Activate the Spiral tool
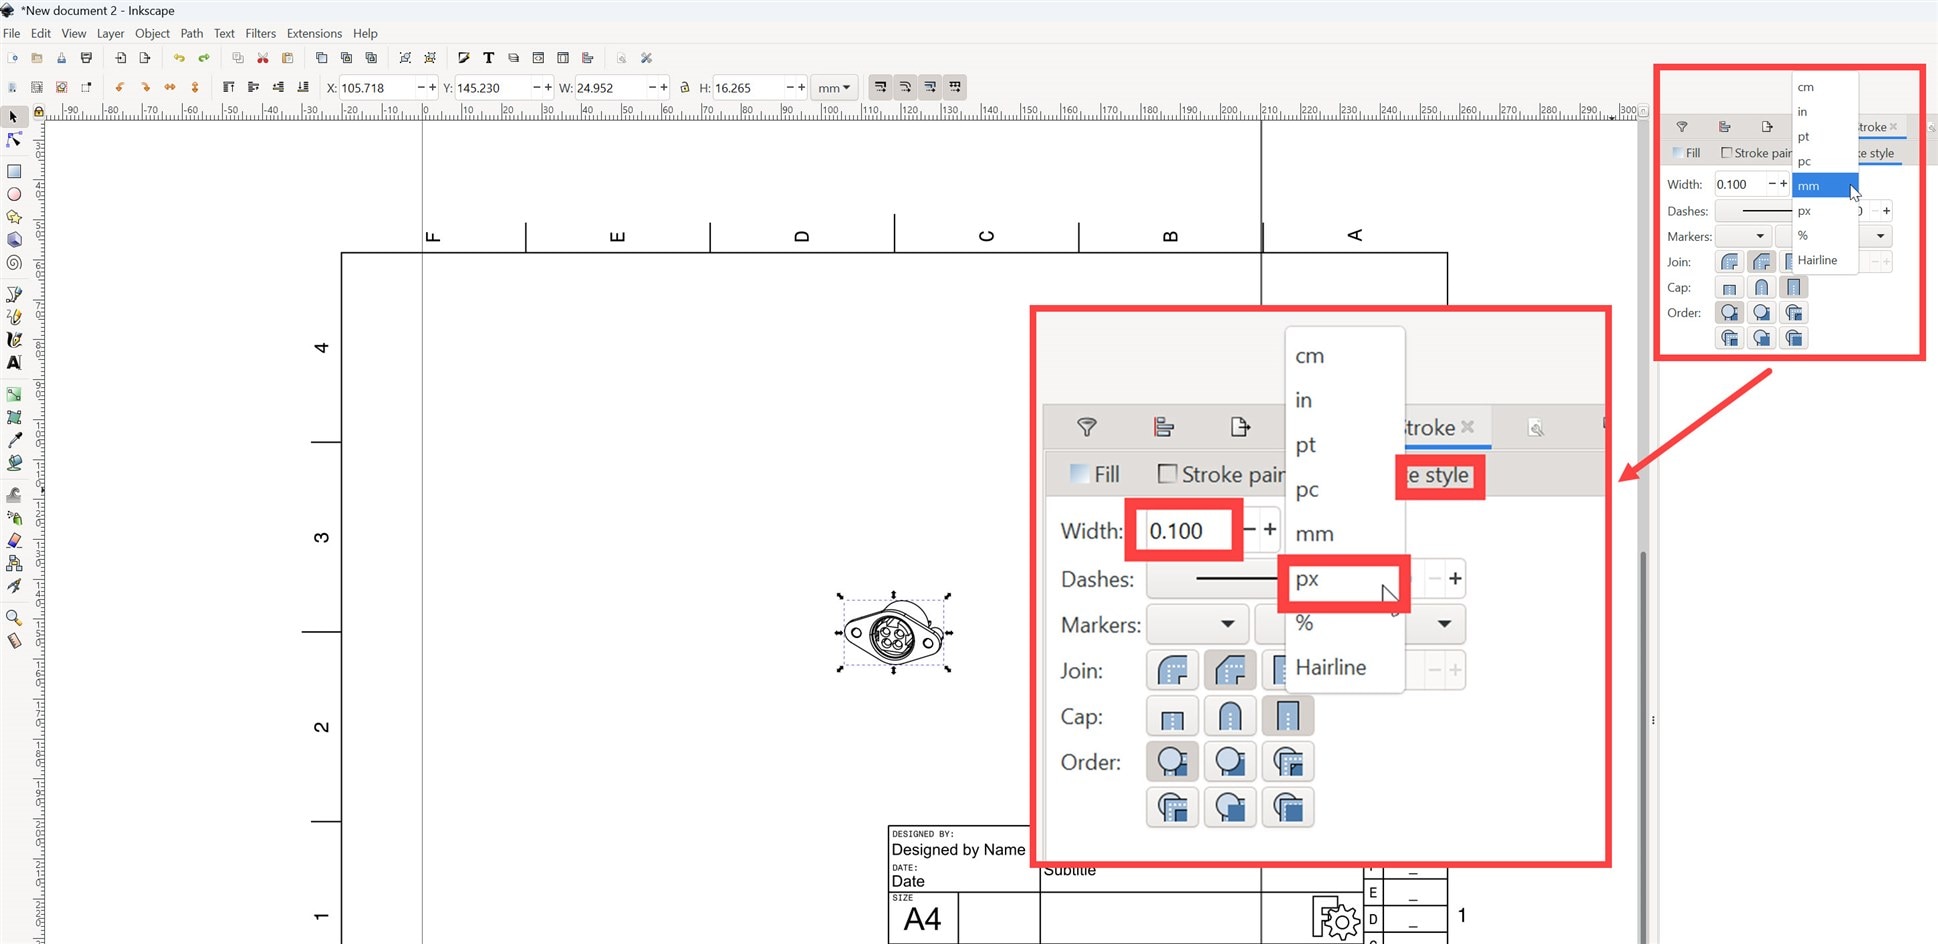Viewport: 1938px width, 944px height. point(14,263)
